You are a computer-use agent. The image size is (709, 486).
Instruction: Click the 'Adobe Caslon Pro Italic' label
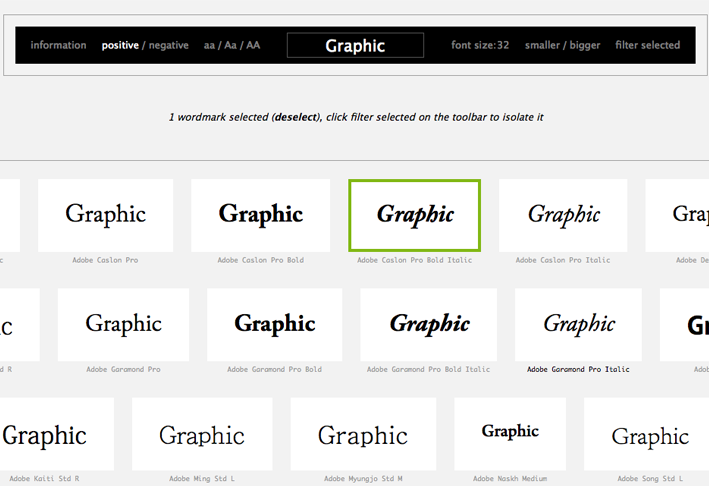coord(563,260)
